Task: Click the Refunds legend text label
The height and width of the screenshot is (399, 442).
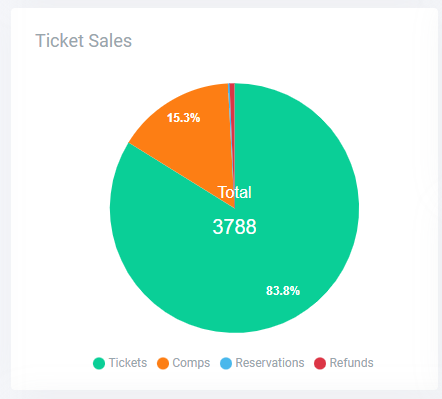Action: (x=351, y=363)
